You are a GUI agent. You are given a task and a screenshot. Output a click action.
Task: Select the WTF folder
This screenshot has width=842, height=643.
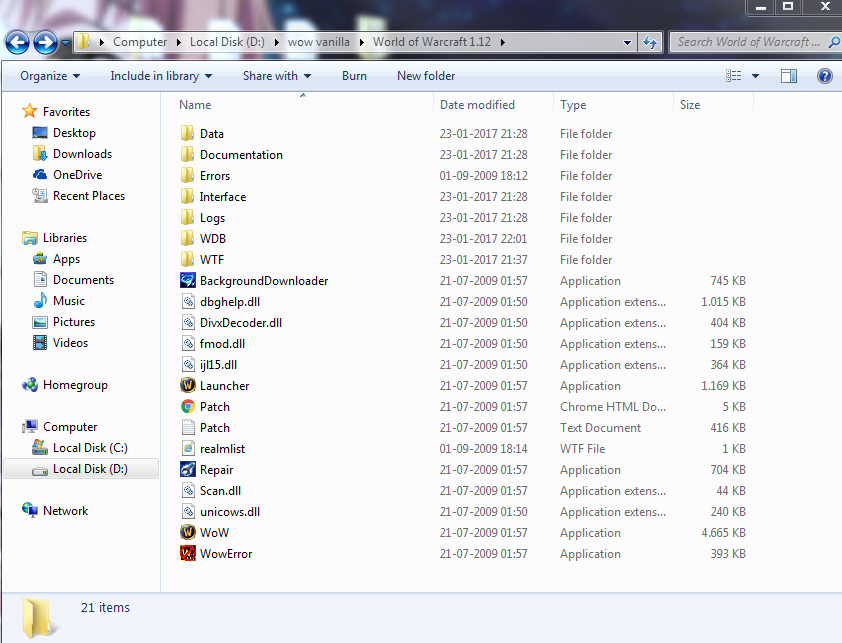[212, 259]
